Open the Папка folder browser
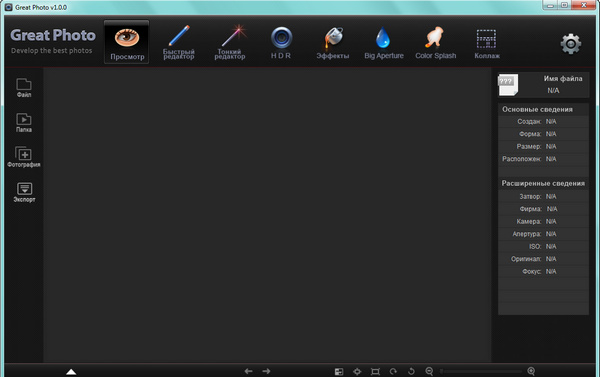 pos(24,122)
